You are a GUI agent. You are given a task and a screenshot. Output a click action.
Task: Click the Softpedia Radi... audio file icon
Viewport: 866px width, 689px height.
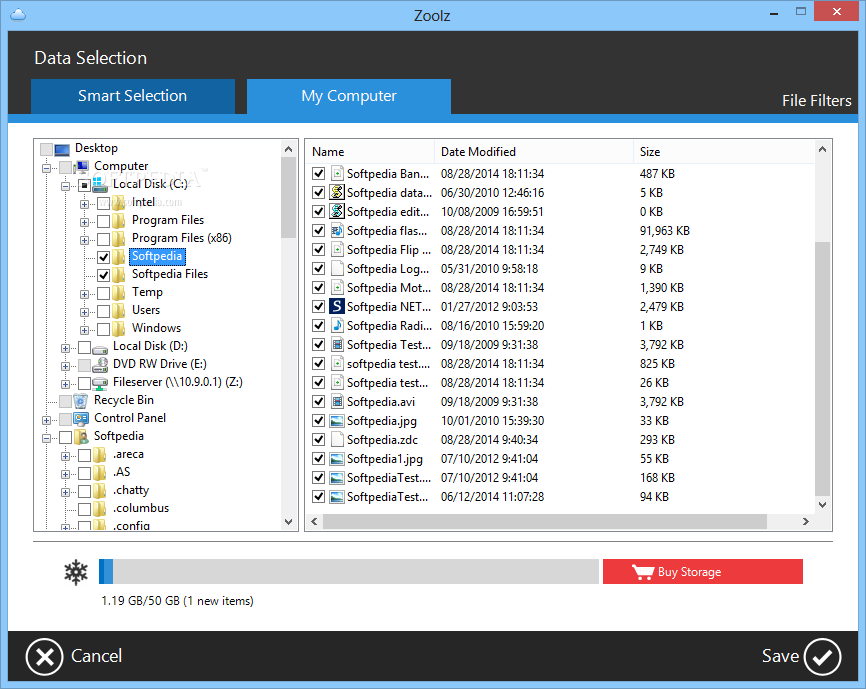337,325
